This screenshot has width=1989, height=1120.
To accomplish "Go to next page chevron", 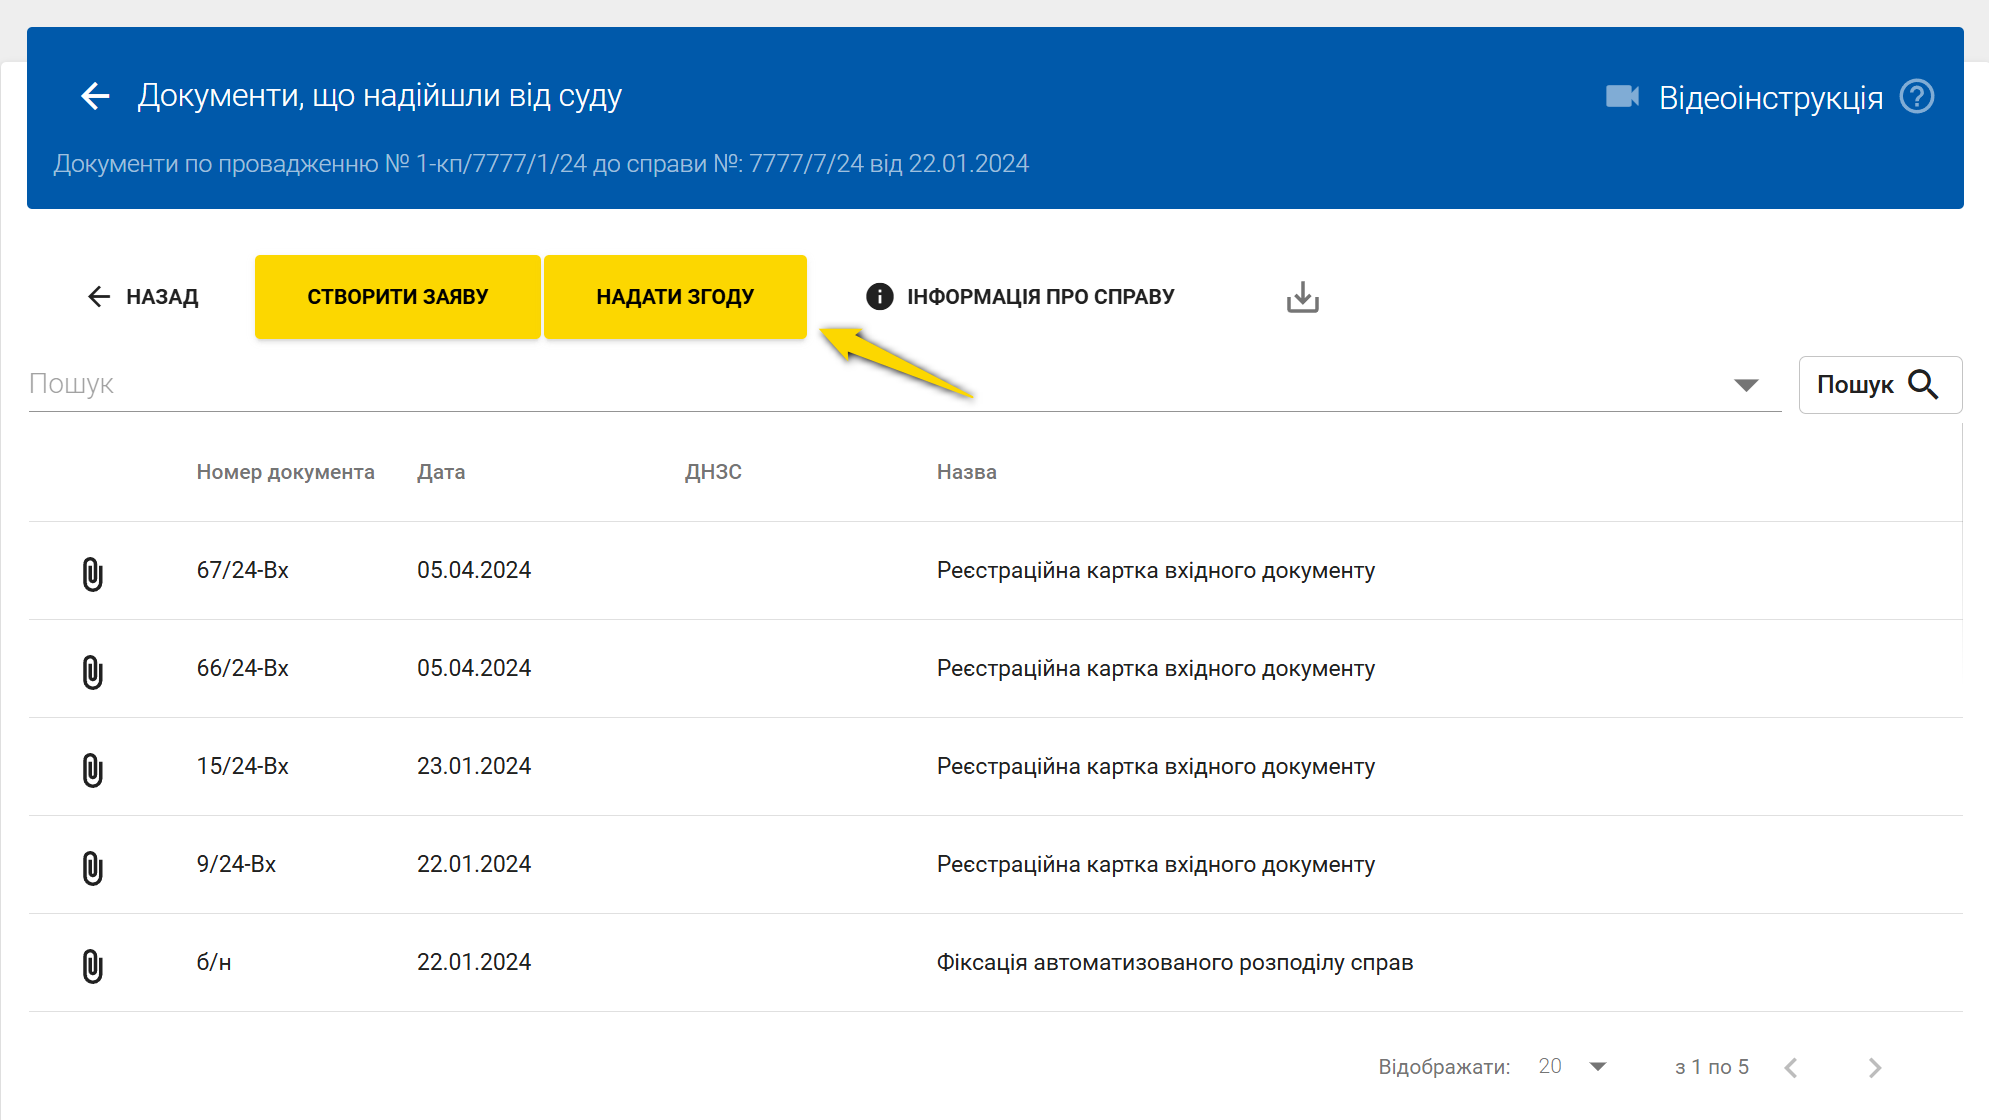I will pyautogui.click(x=1874, y=1068).
